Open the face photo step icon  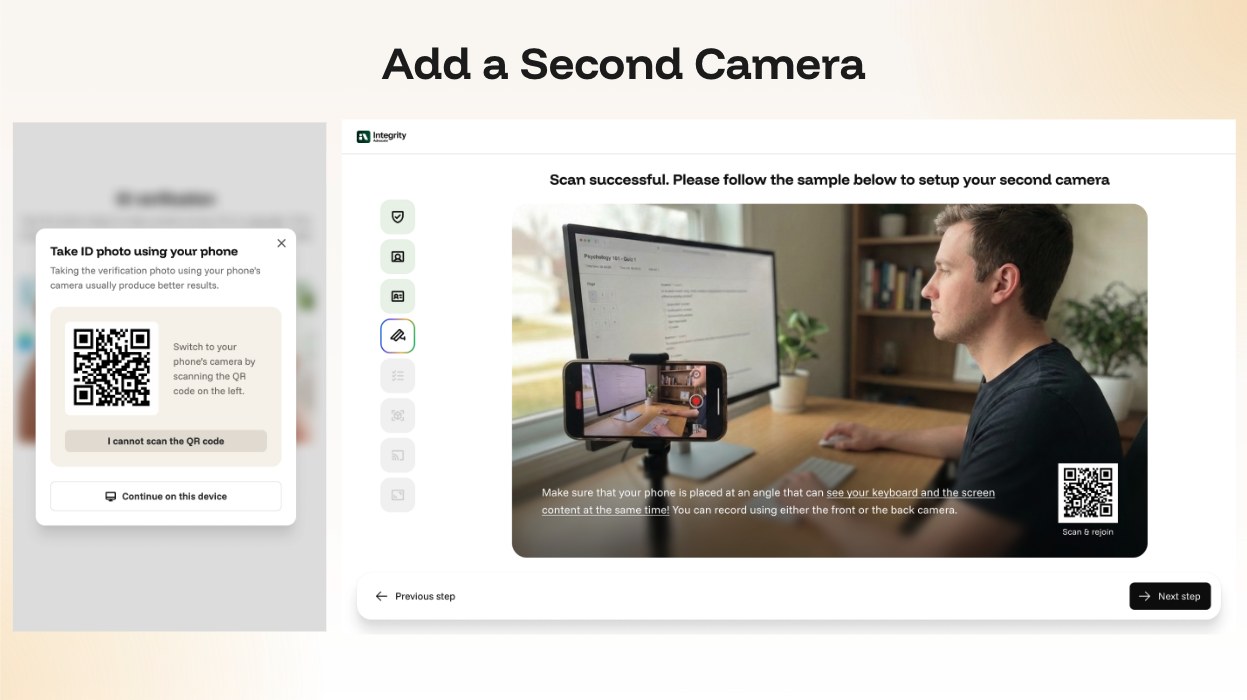397,257
